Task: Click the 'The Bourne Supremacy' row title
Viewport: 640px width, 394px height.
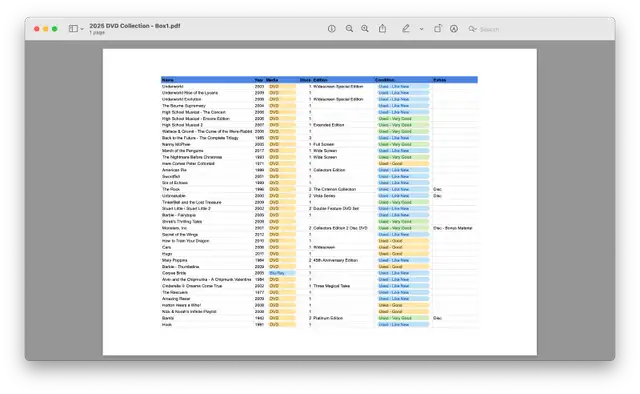Action: (x=184, y=106)
